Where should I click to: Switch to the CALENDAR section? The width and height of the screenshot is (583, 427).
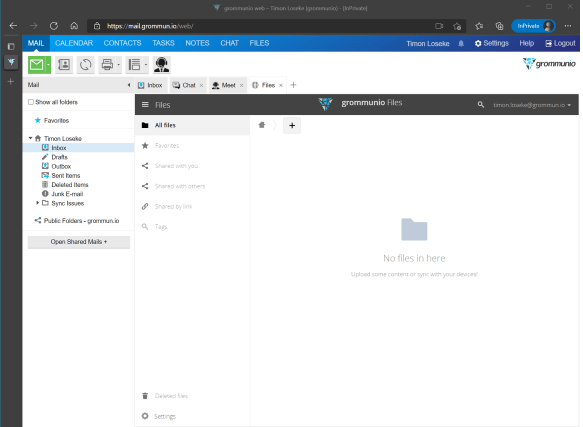(x=74, y=43)
